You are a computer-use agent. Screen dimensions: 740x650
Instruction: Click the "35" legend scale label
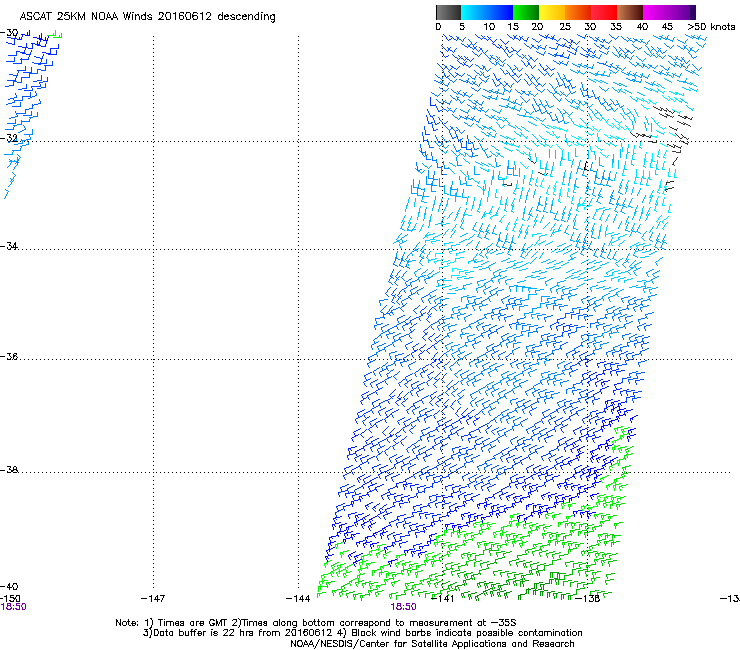click(616, 27)
